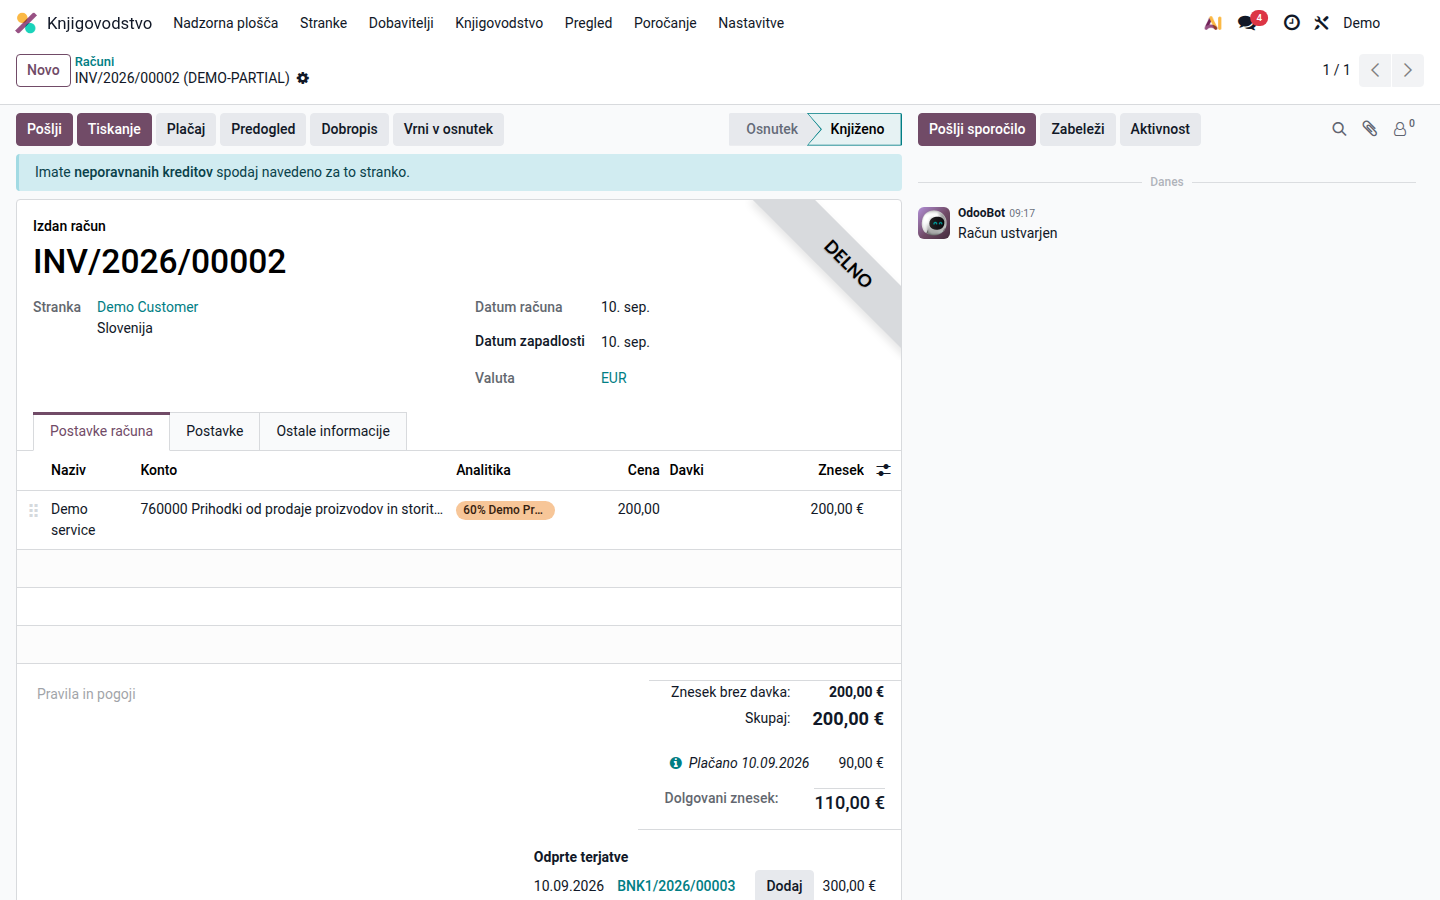The image size is (1440, 900).
Task: Click the drag handle of Demo service line
Action: [34, 510]
